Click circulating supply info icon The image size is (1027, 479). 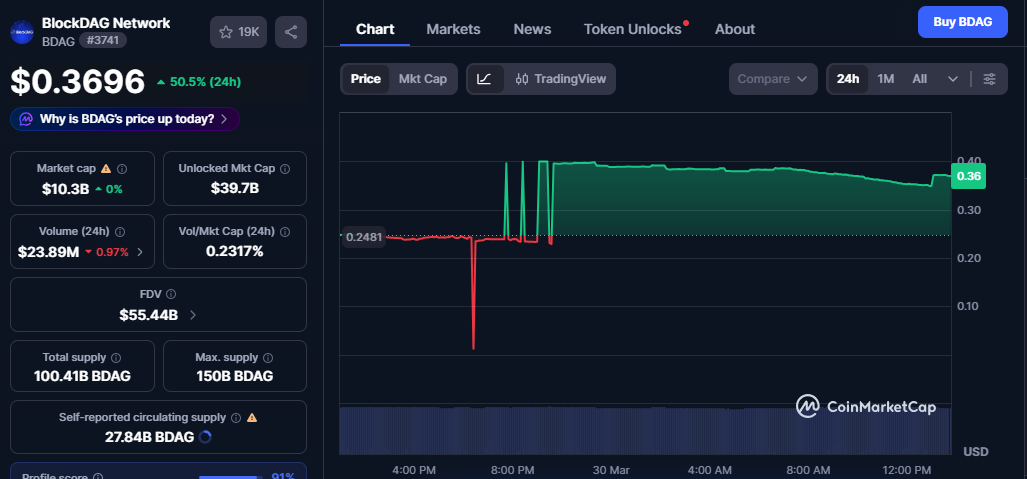236,418
